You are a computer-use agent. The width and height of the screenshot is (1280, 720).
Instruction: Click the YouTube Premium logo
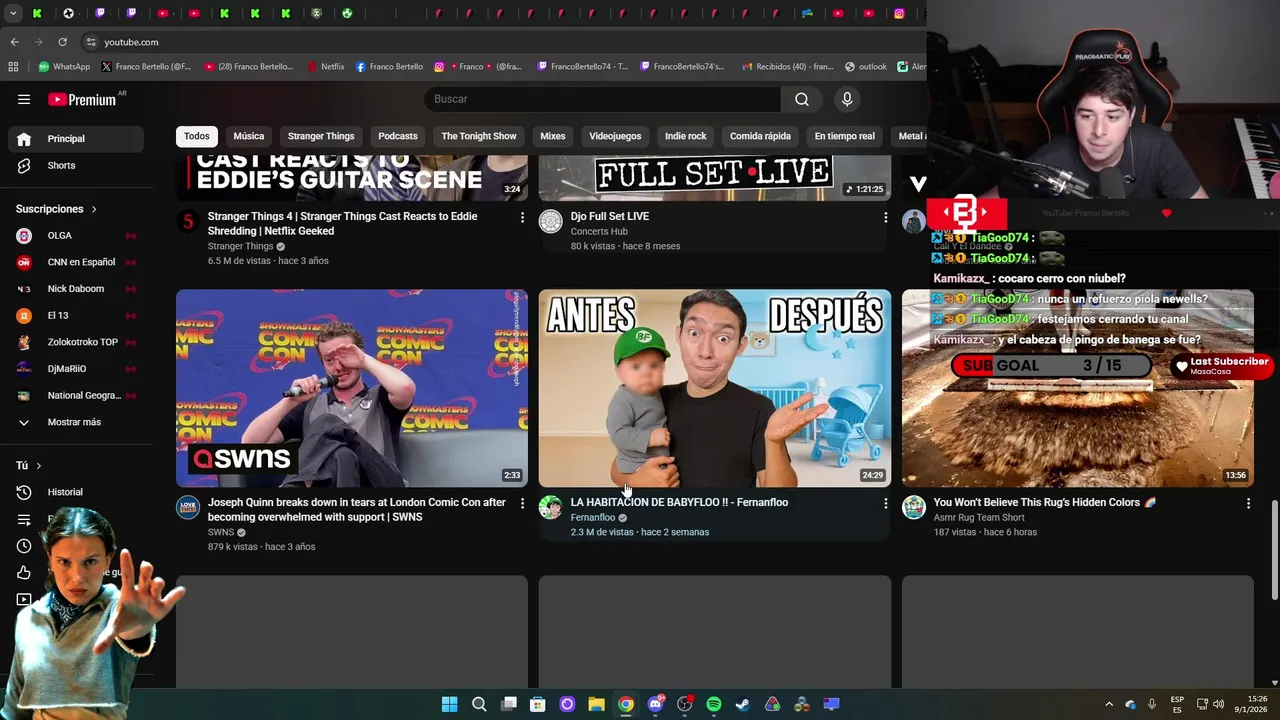click(82, 99)
